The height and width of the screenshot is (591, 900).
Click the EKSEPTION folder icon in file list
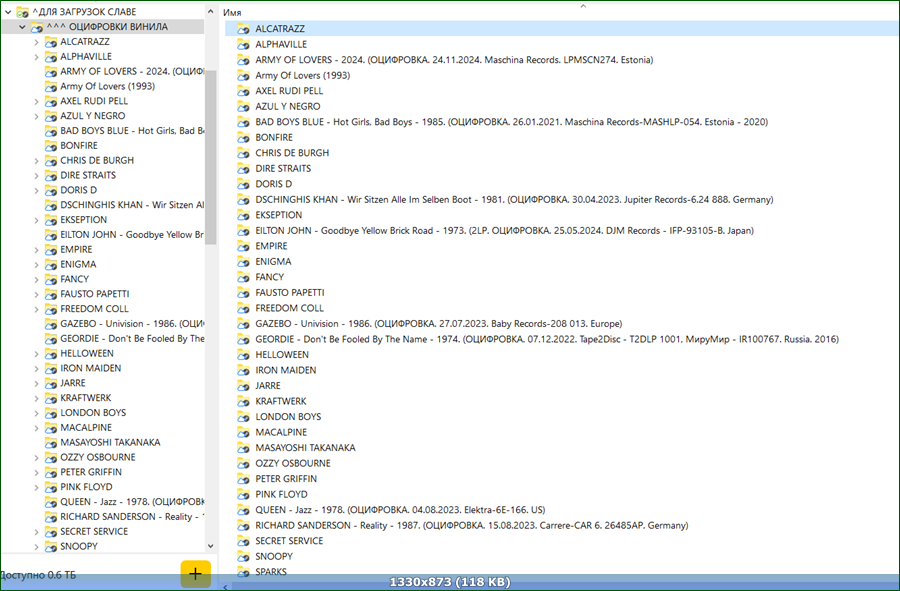click(x=243, y=215)
